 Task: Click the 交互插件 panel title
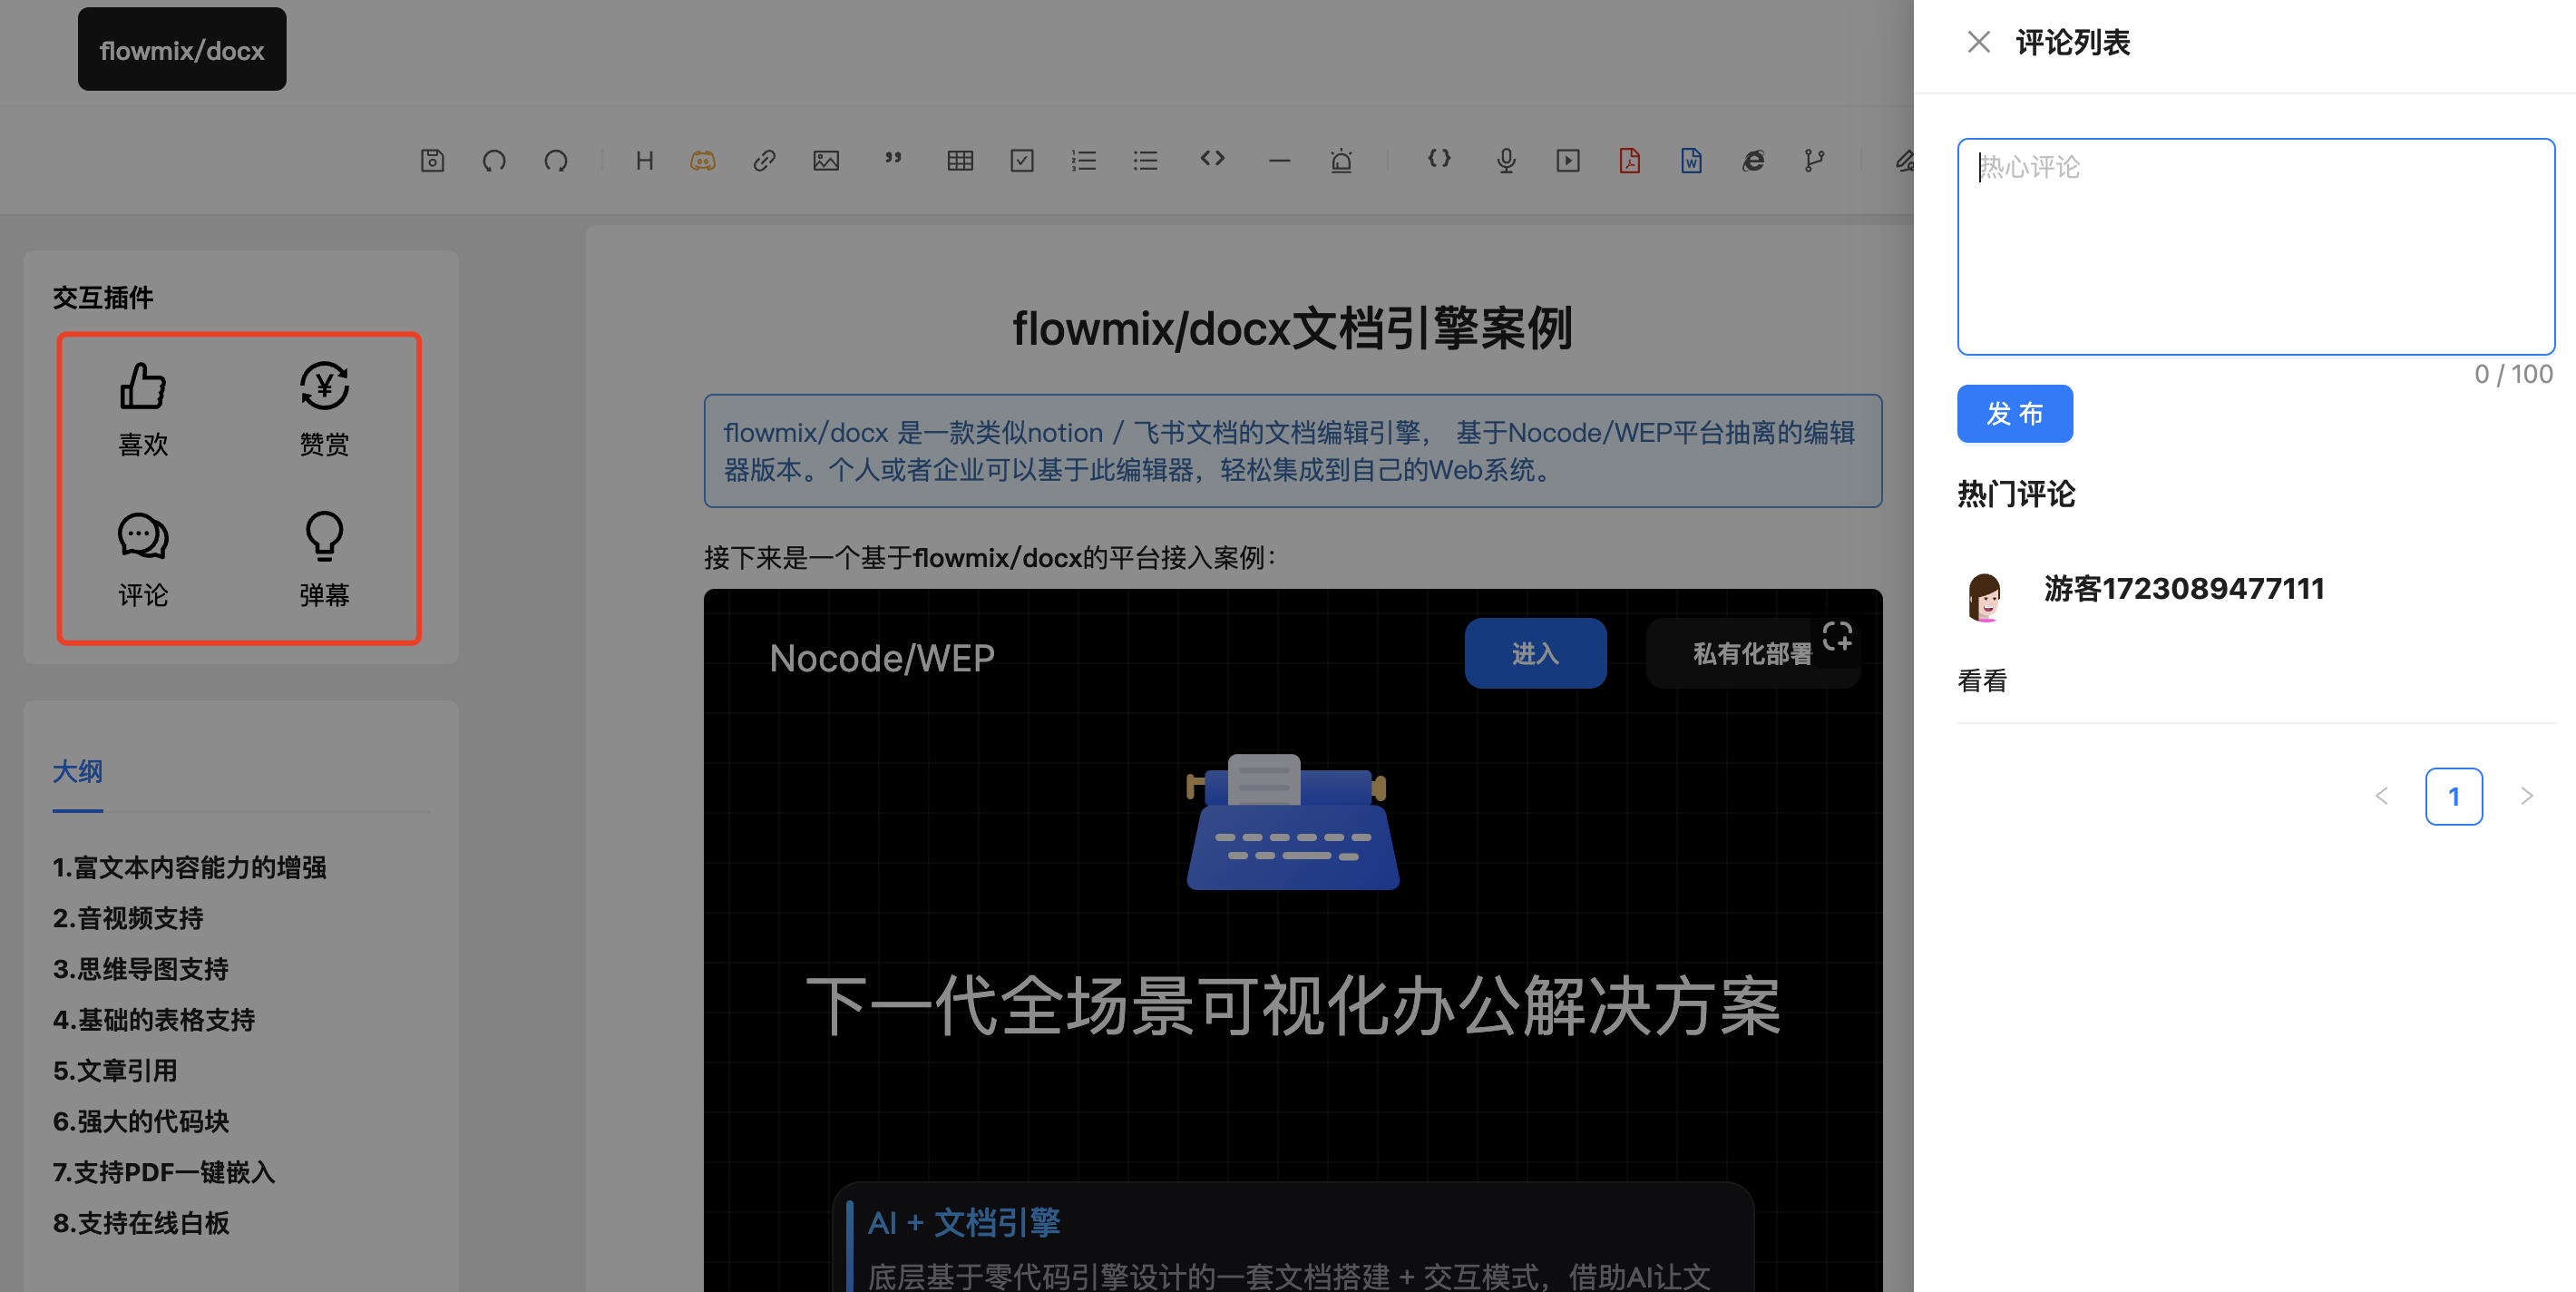point(103,297)
